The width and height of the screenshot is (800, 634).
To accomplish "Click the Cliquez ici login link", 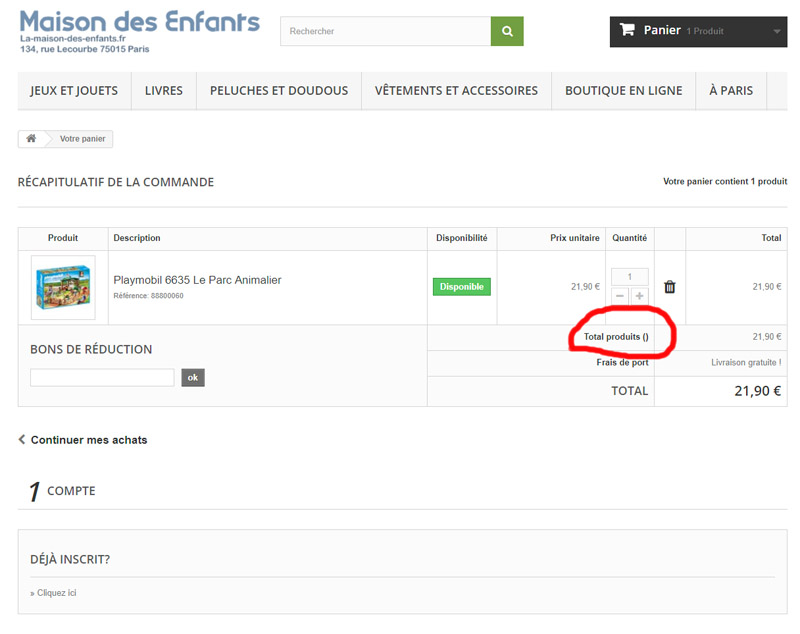I will [57, 593].
